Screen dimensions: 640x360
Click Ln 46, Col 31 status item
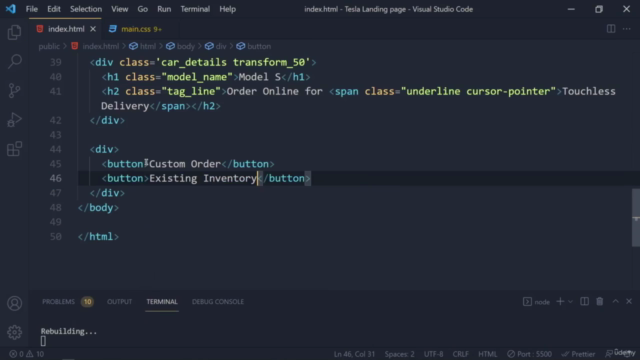point(354,354)
